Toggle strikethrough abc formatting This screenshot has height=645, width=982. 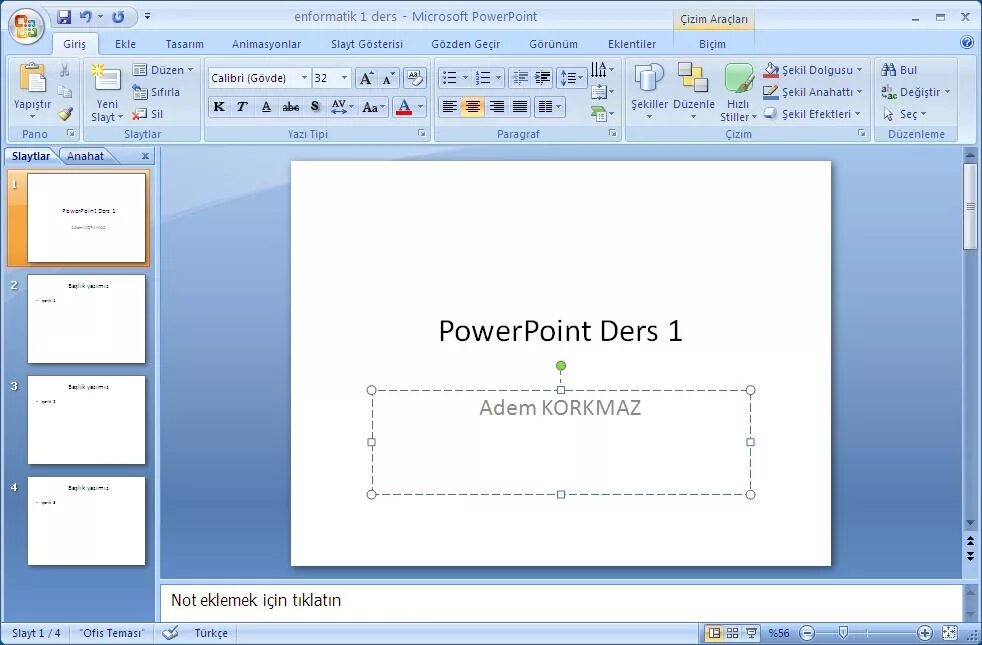(x=291, y=107)
